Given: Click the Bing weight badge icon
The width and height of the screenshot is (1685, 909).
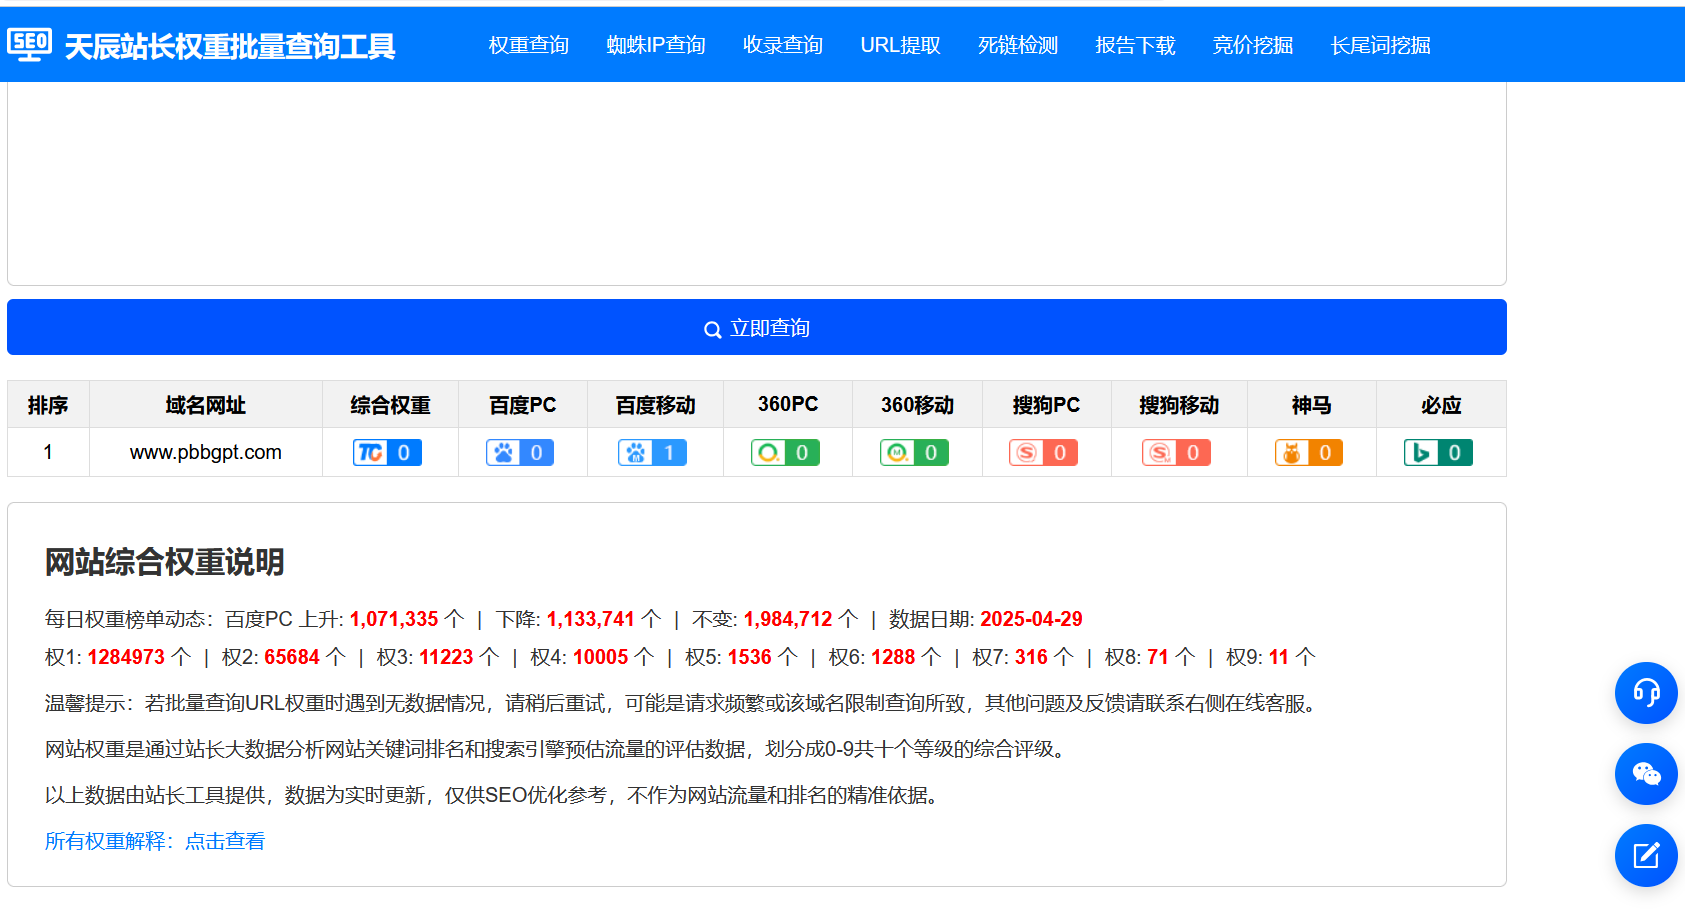Looking at the screenshot, I should coord(1438,453).
